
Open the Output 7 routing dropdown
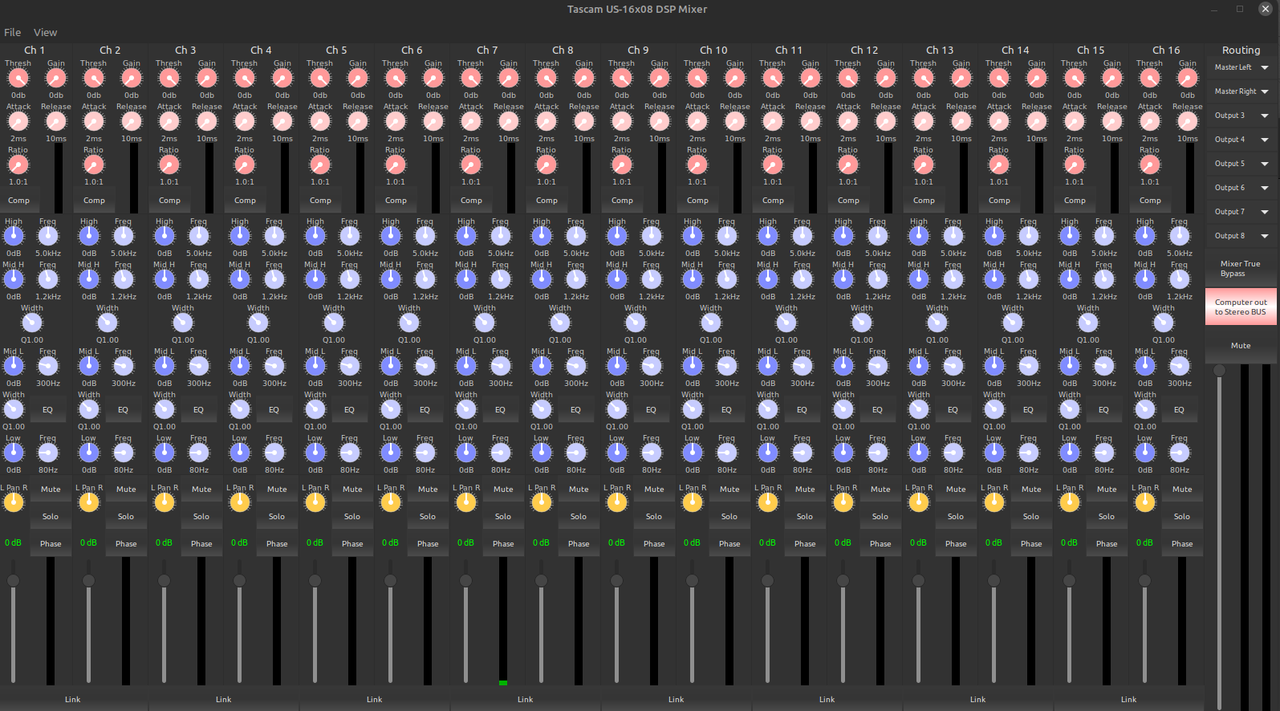1241,211
